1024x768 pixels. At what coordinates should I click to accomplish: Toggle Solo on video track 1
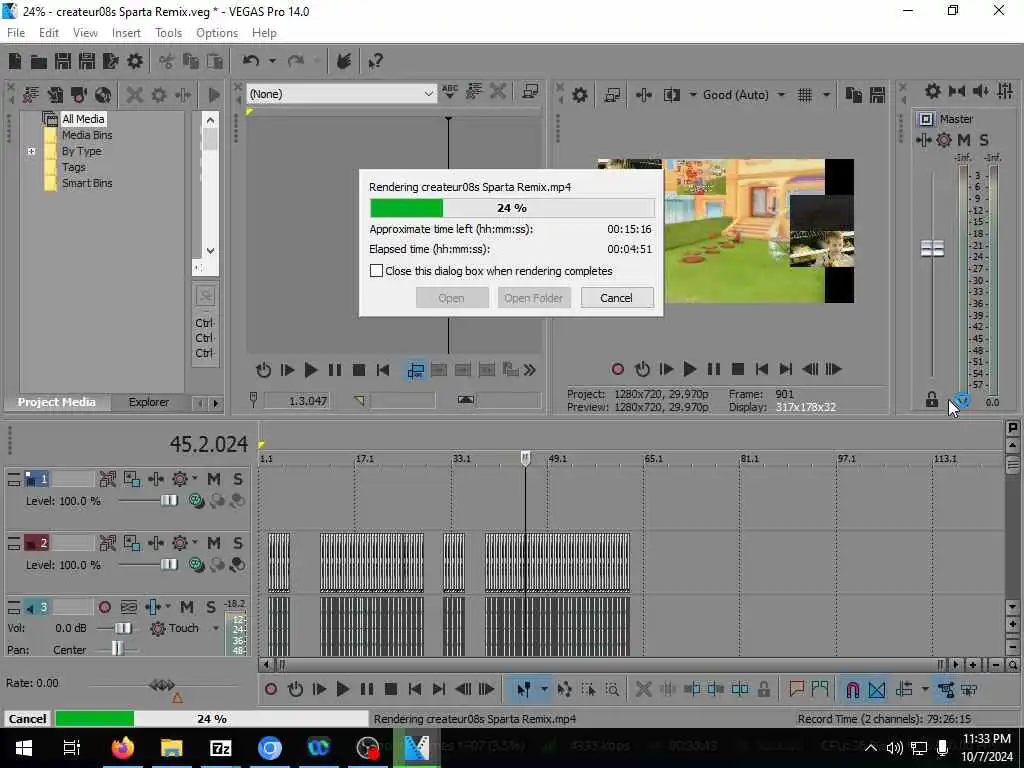(238, 479)
